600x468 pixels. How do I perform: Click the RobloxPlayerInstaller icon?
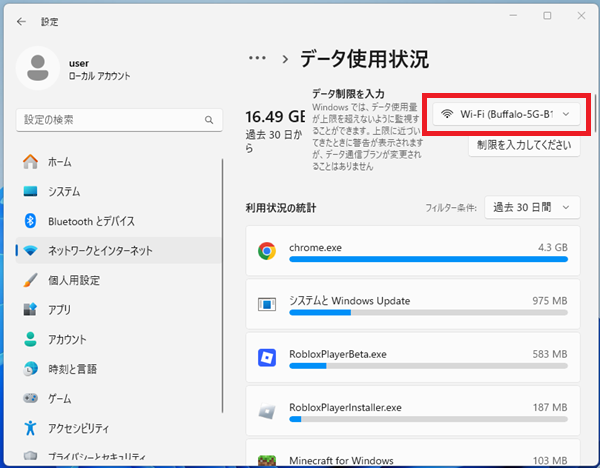267,411
